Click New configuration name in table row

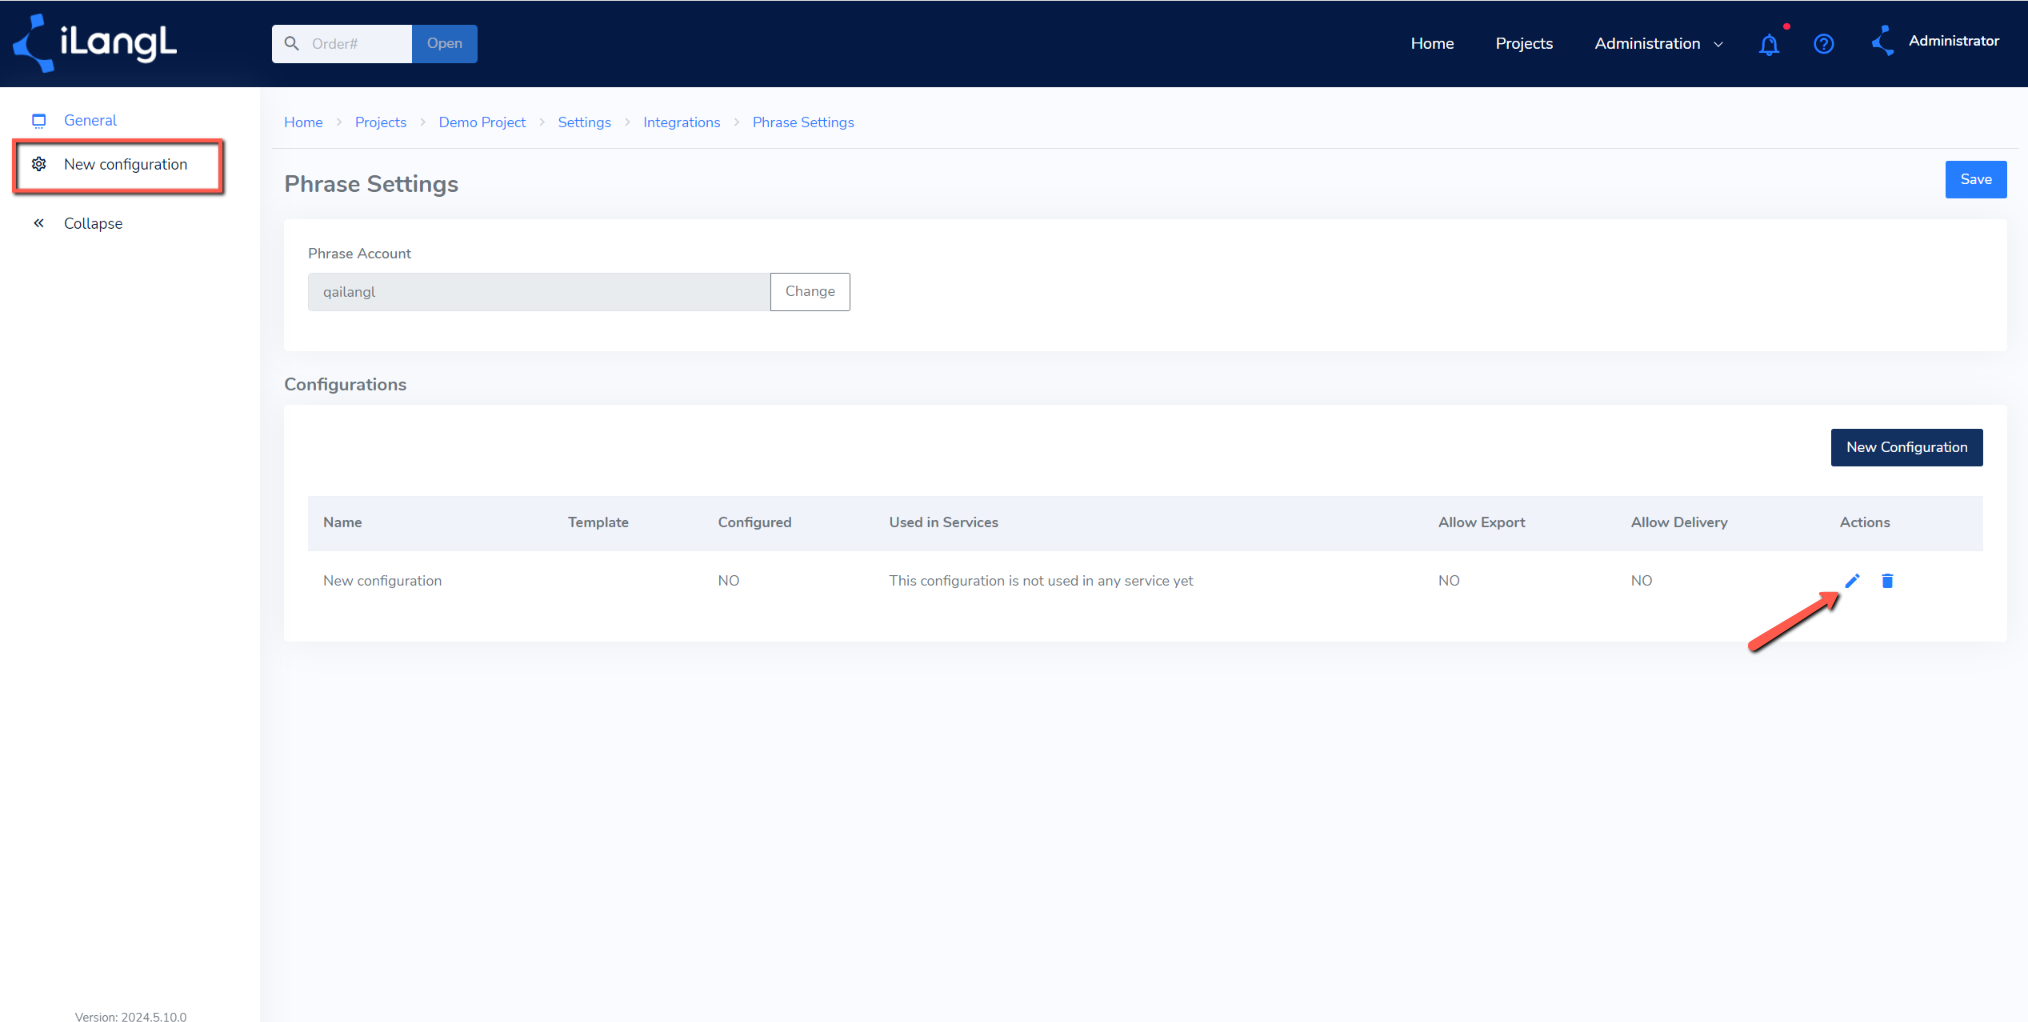pos(382,580)
